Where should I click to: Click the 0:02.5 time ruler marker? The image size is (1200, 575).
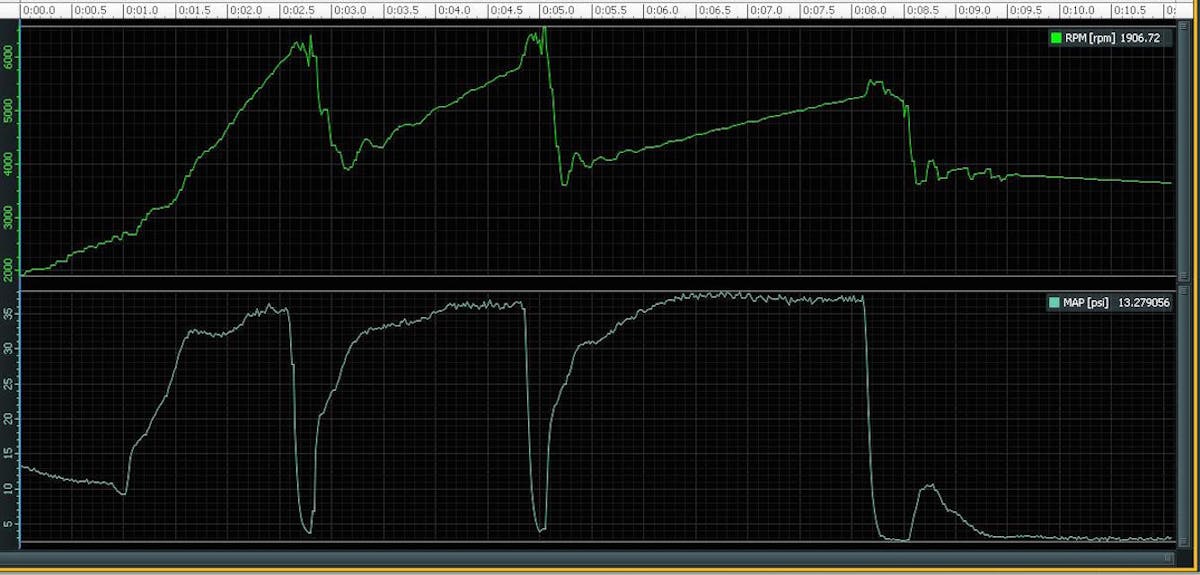click(296, 10)
